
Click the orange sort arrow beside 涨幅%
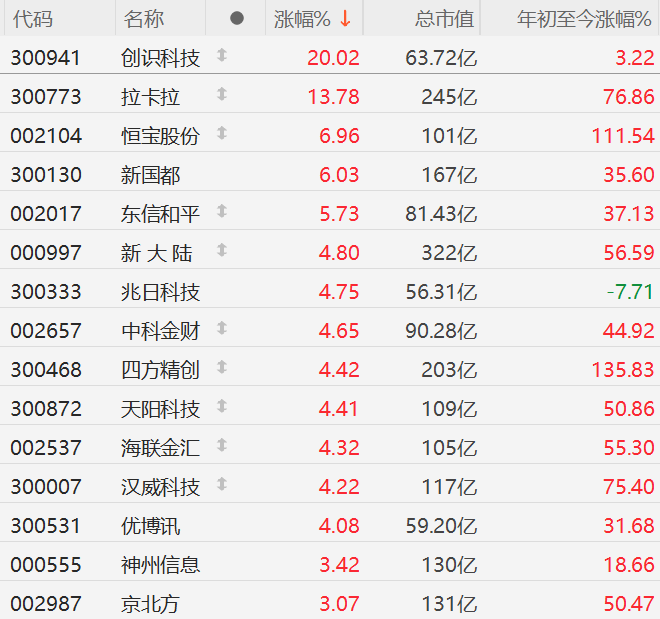pos(345,19)
